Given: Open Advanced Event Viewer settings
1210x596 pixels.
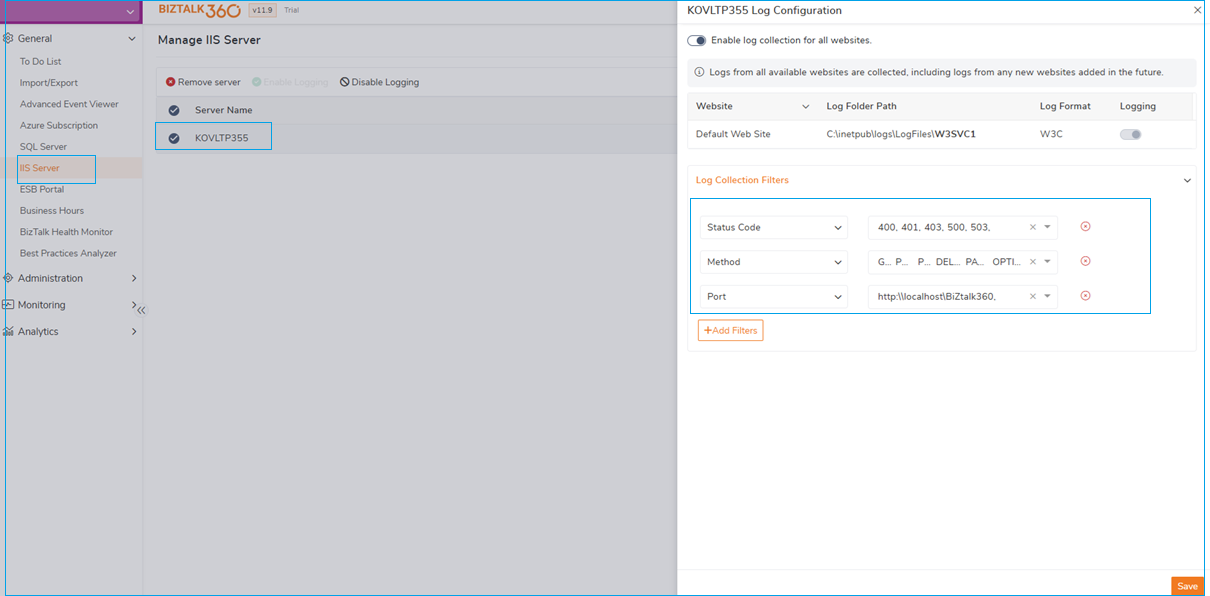Looking at the screenshot, I should [69, 104].
